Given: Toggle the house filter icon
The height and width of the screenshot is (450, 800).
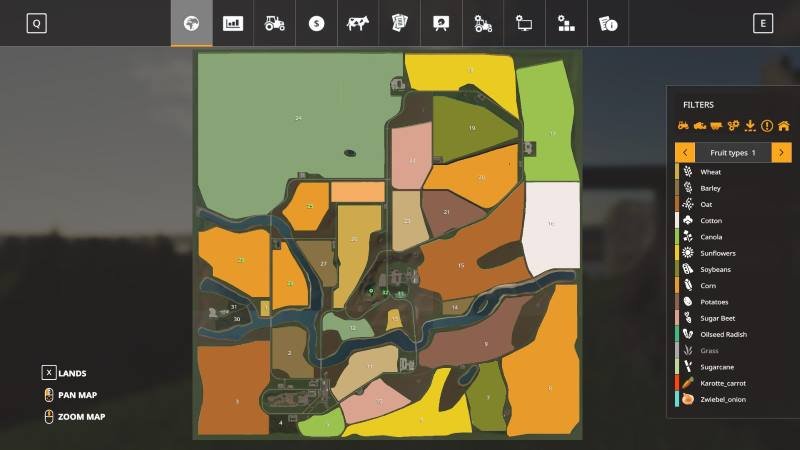Looking at the screenshot, I should pyautogui.click(x=784, y=126).
